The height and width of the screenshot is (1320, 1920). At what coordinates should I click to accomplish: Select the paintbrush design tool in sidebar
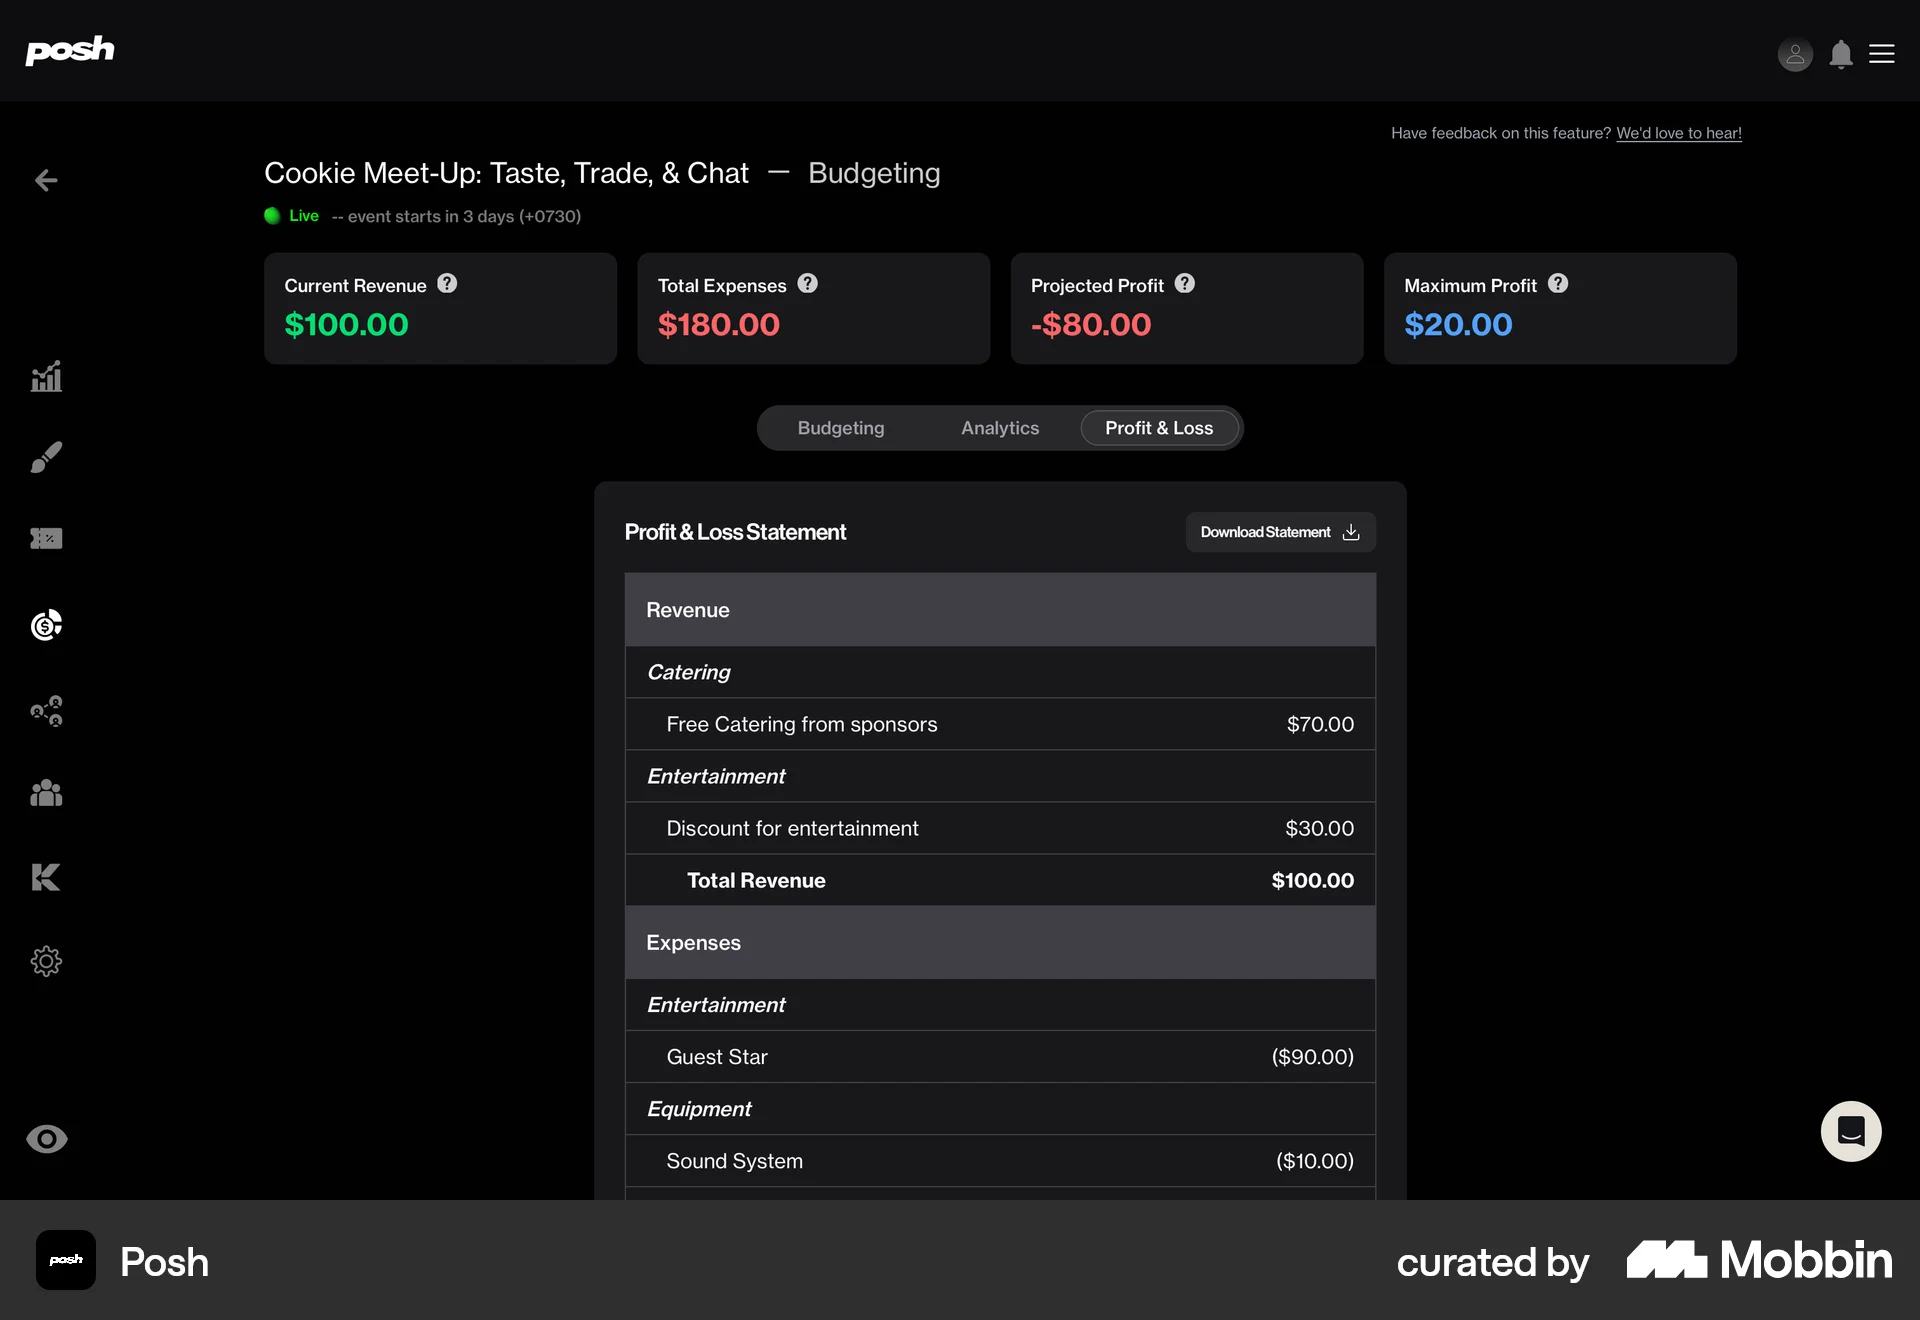pos(46,457)
